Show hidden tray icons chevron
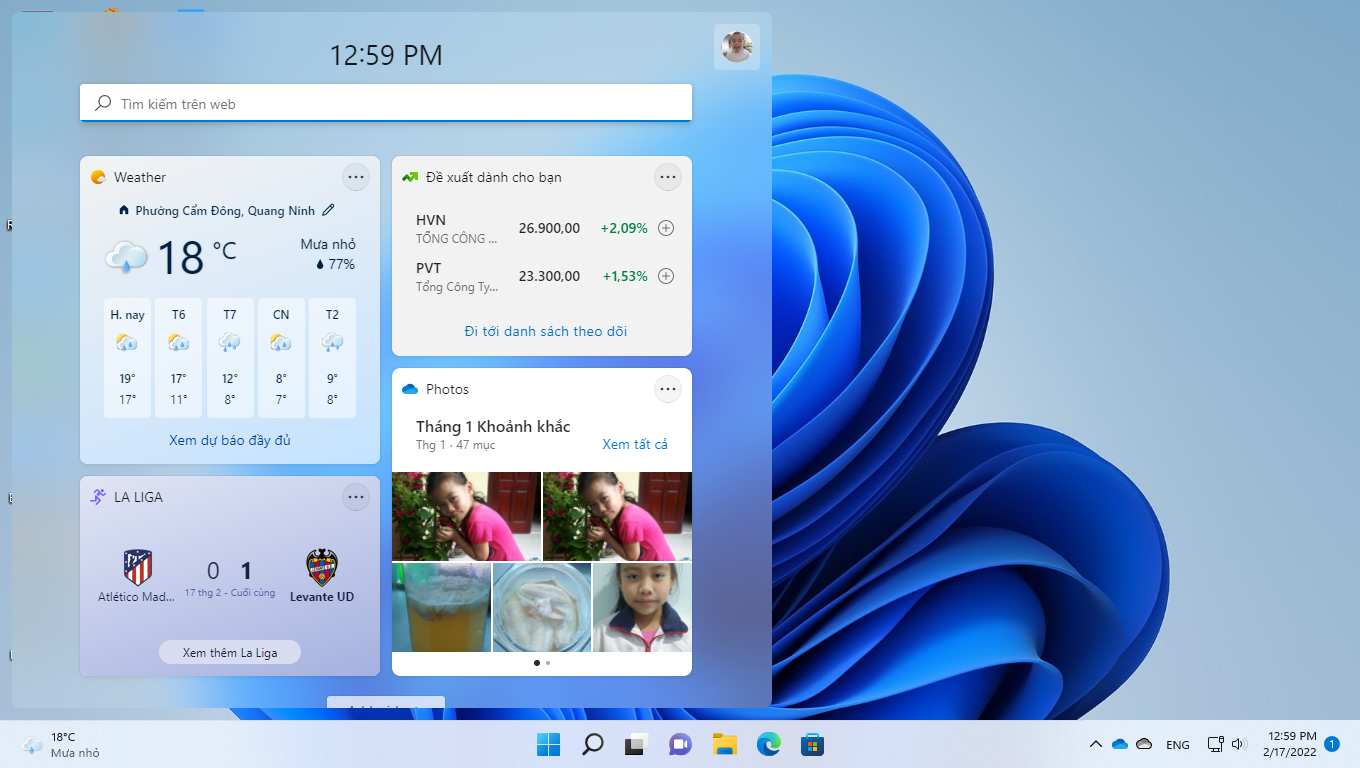This screenshot has height=768, width=1360. coord(1096,744)
